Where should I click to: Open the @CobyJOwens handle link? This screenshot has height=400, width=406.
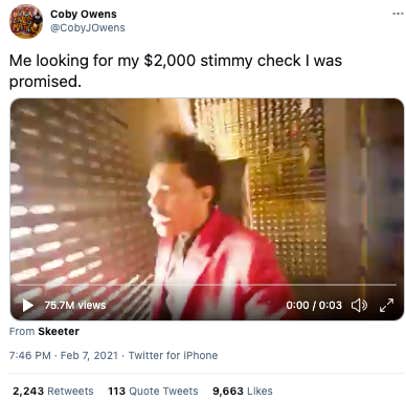88,28
